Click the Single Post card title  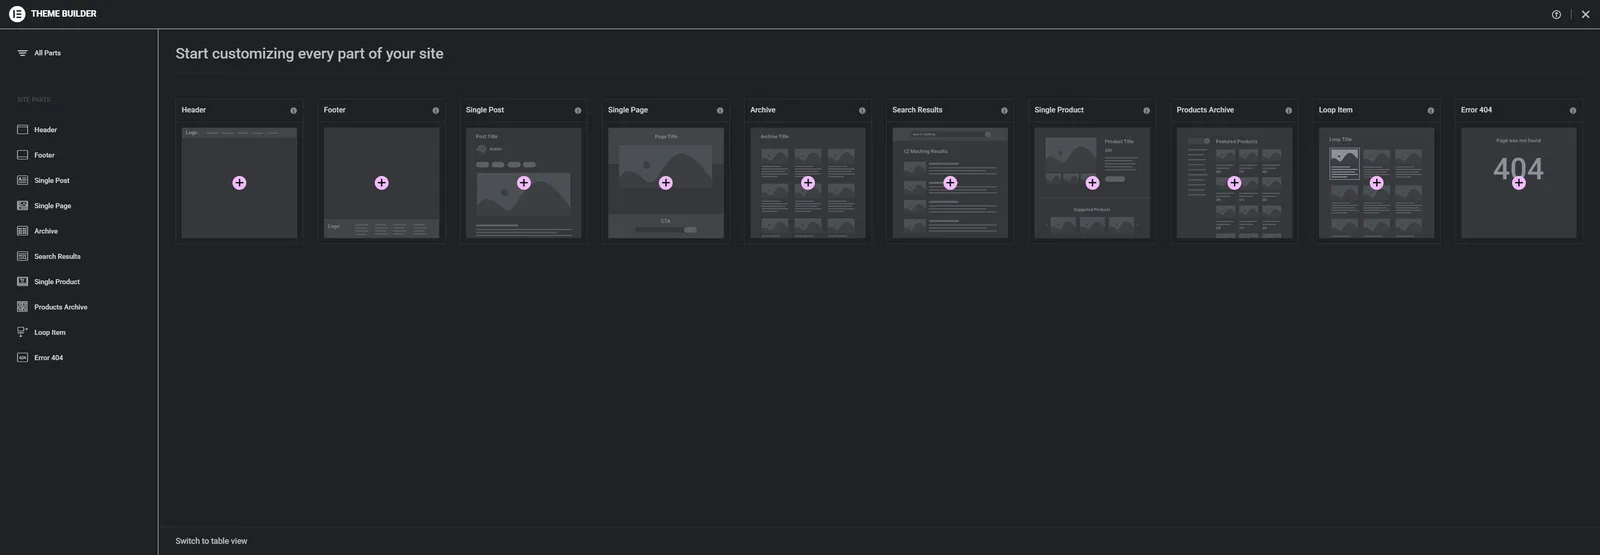coord(485,110)
